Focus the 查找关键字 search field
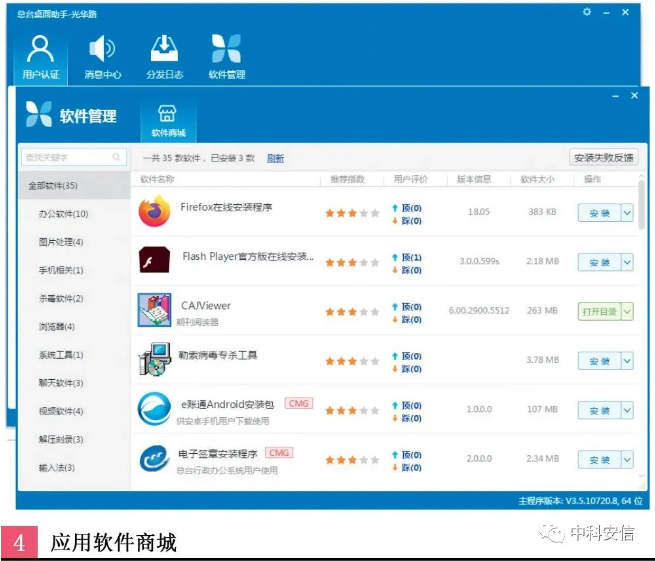The image size is (655, 561). pos(74,157)
